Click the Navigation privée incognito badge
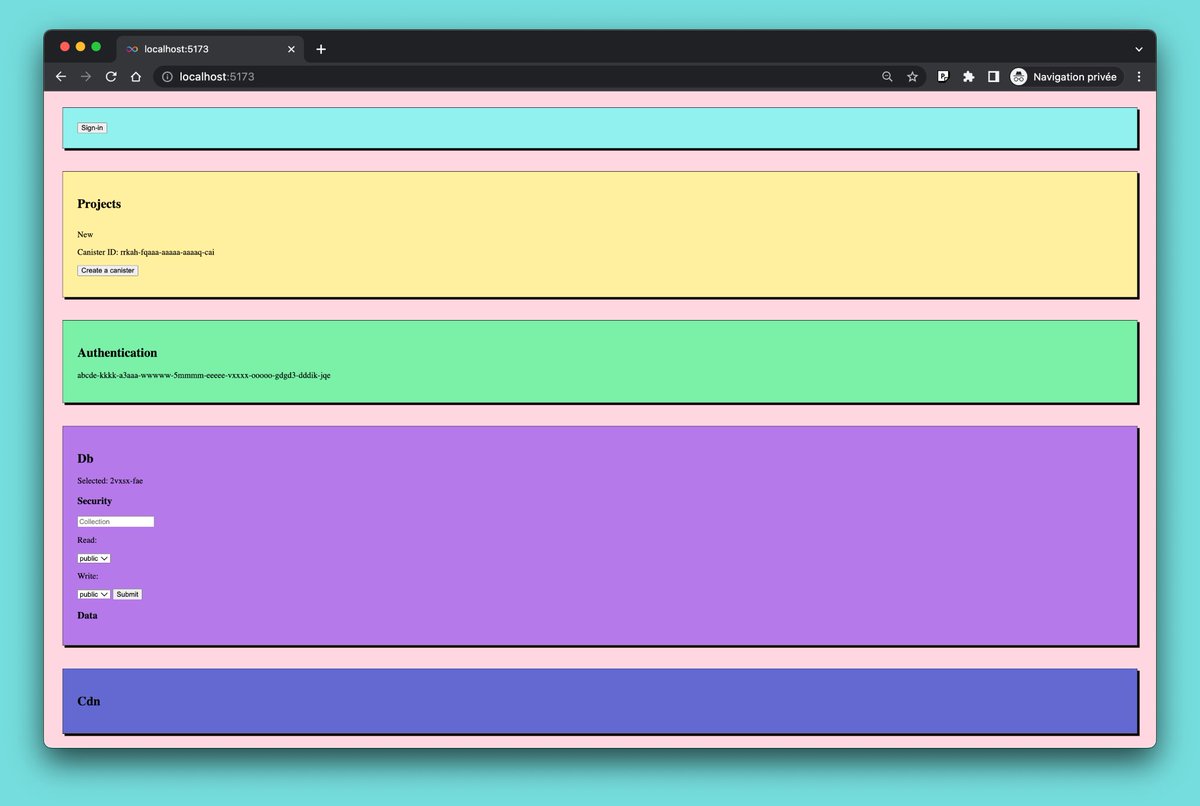The width and height of the screenshot is (1200, 806). click(1065, 76)
